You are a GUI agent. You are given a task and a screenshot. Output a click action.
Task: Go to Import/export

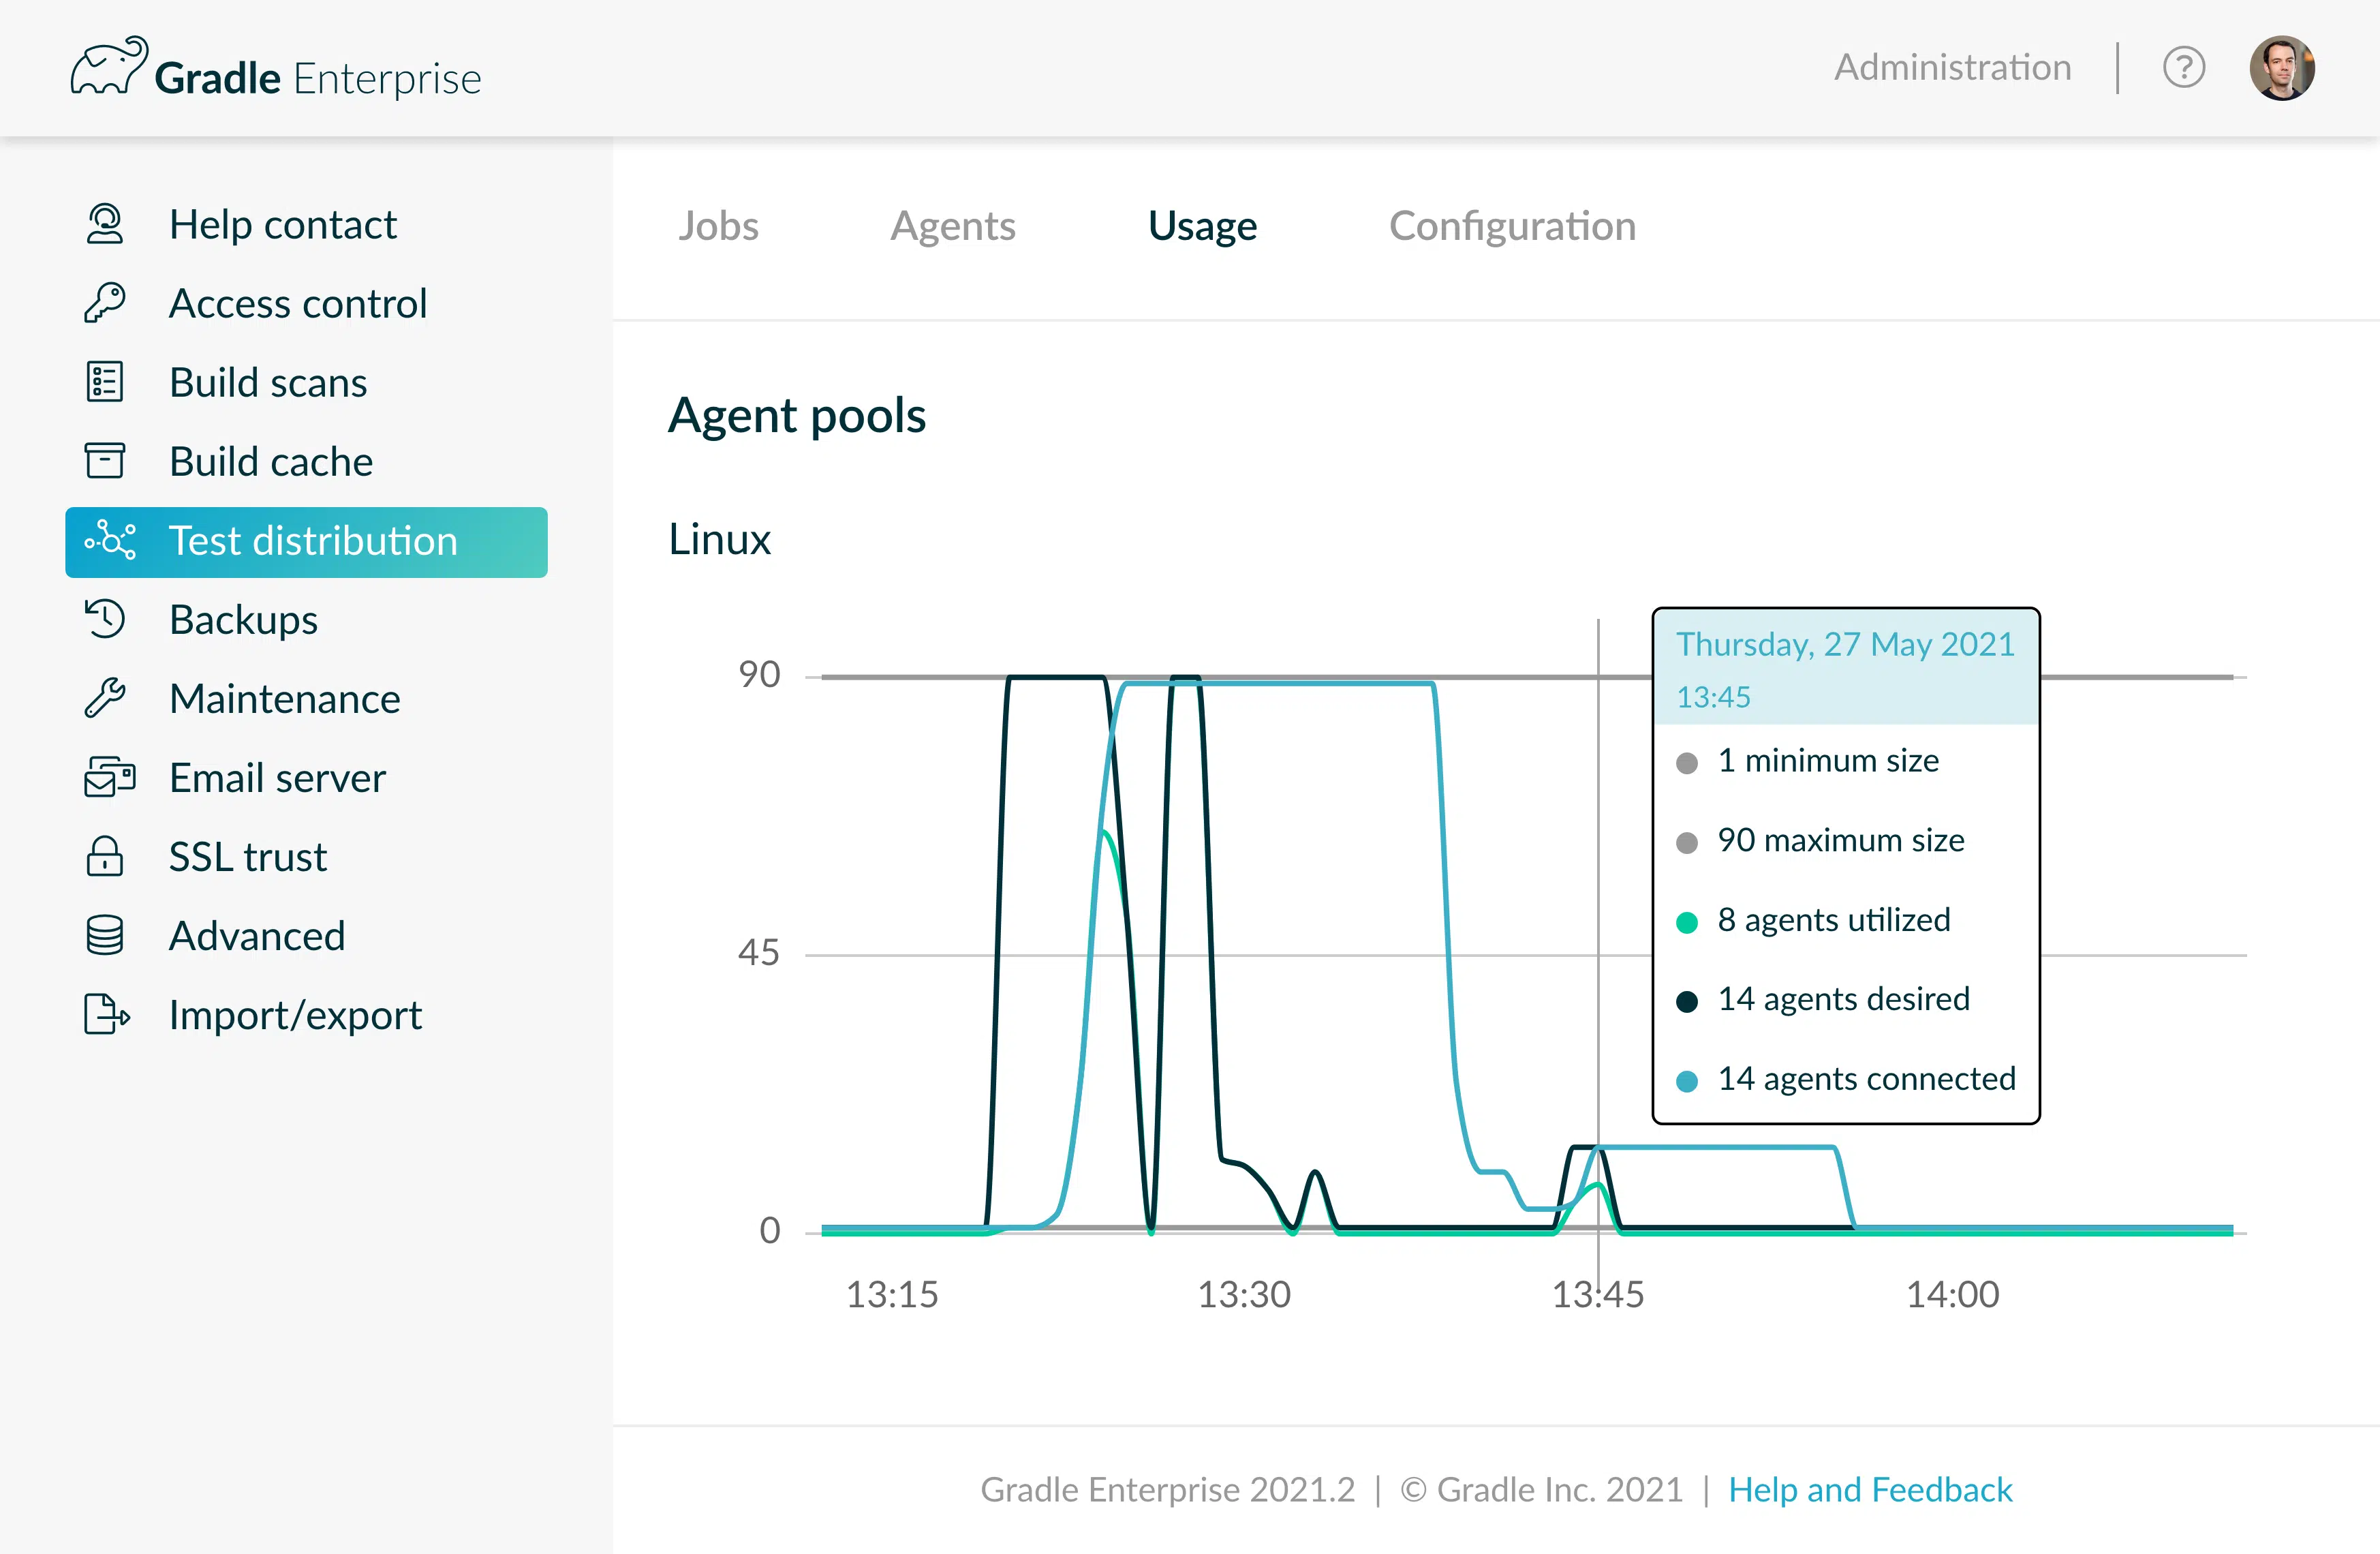pos(306,1014)
